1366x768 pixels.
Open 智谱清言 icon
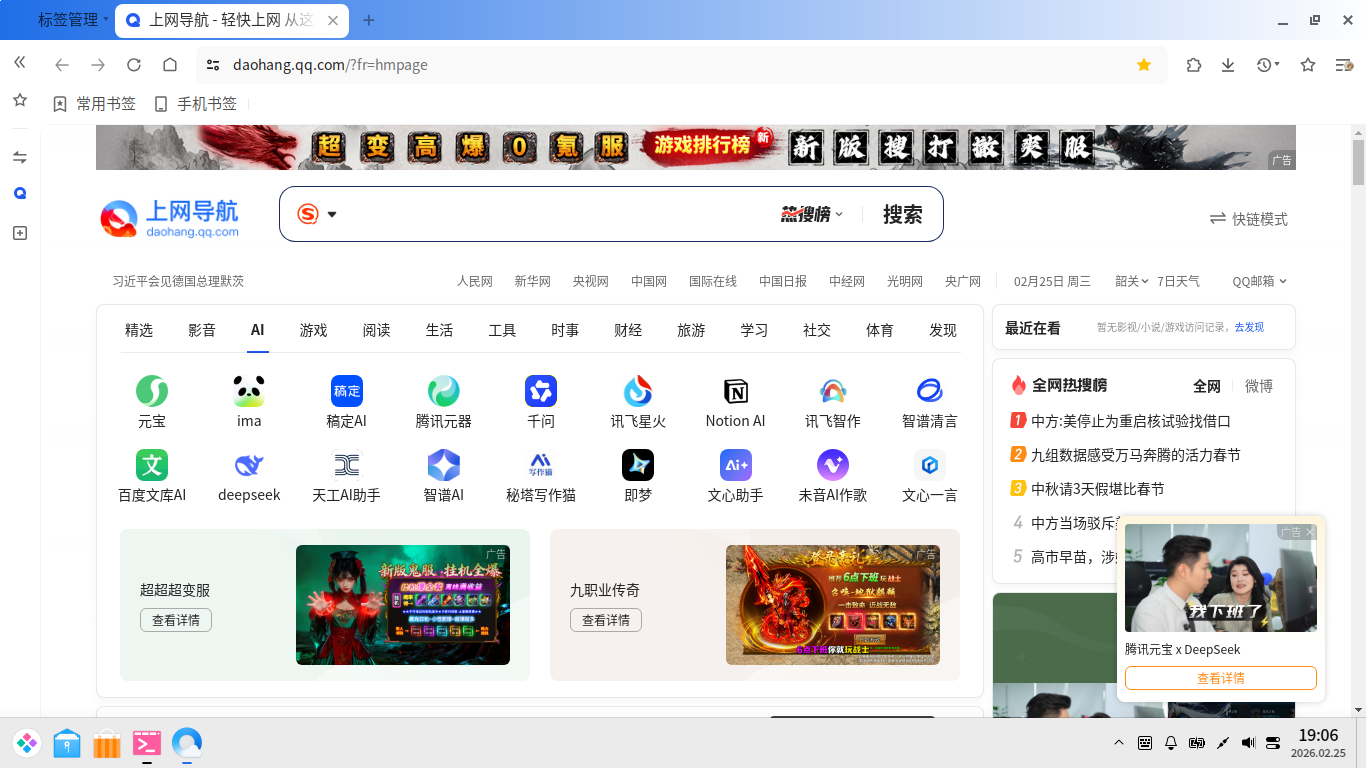pyautogui.click(x=929, y=391)
